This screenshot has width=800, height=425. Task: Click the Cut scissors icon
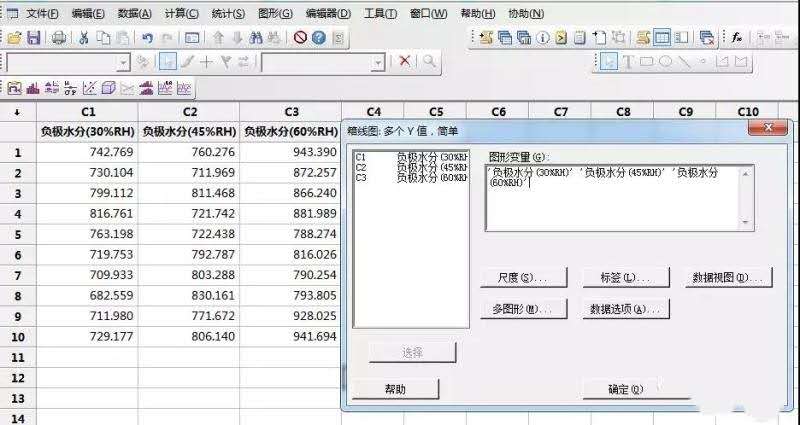(84, 37)
